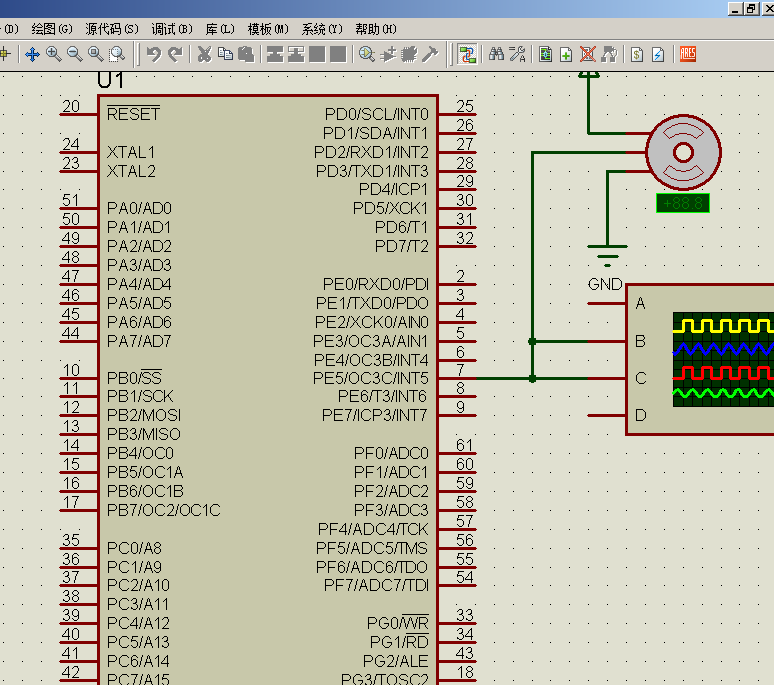Viewport: 774px width, 685px height.
Task: Click the undo arrow icon
Action: point(154,54)
